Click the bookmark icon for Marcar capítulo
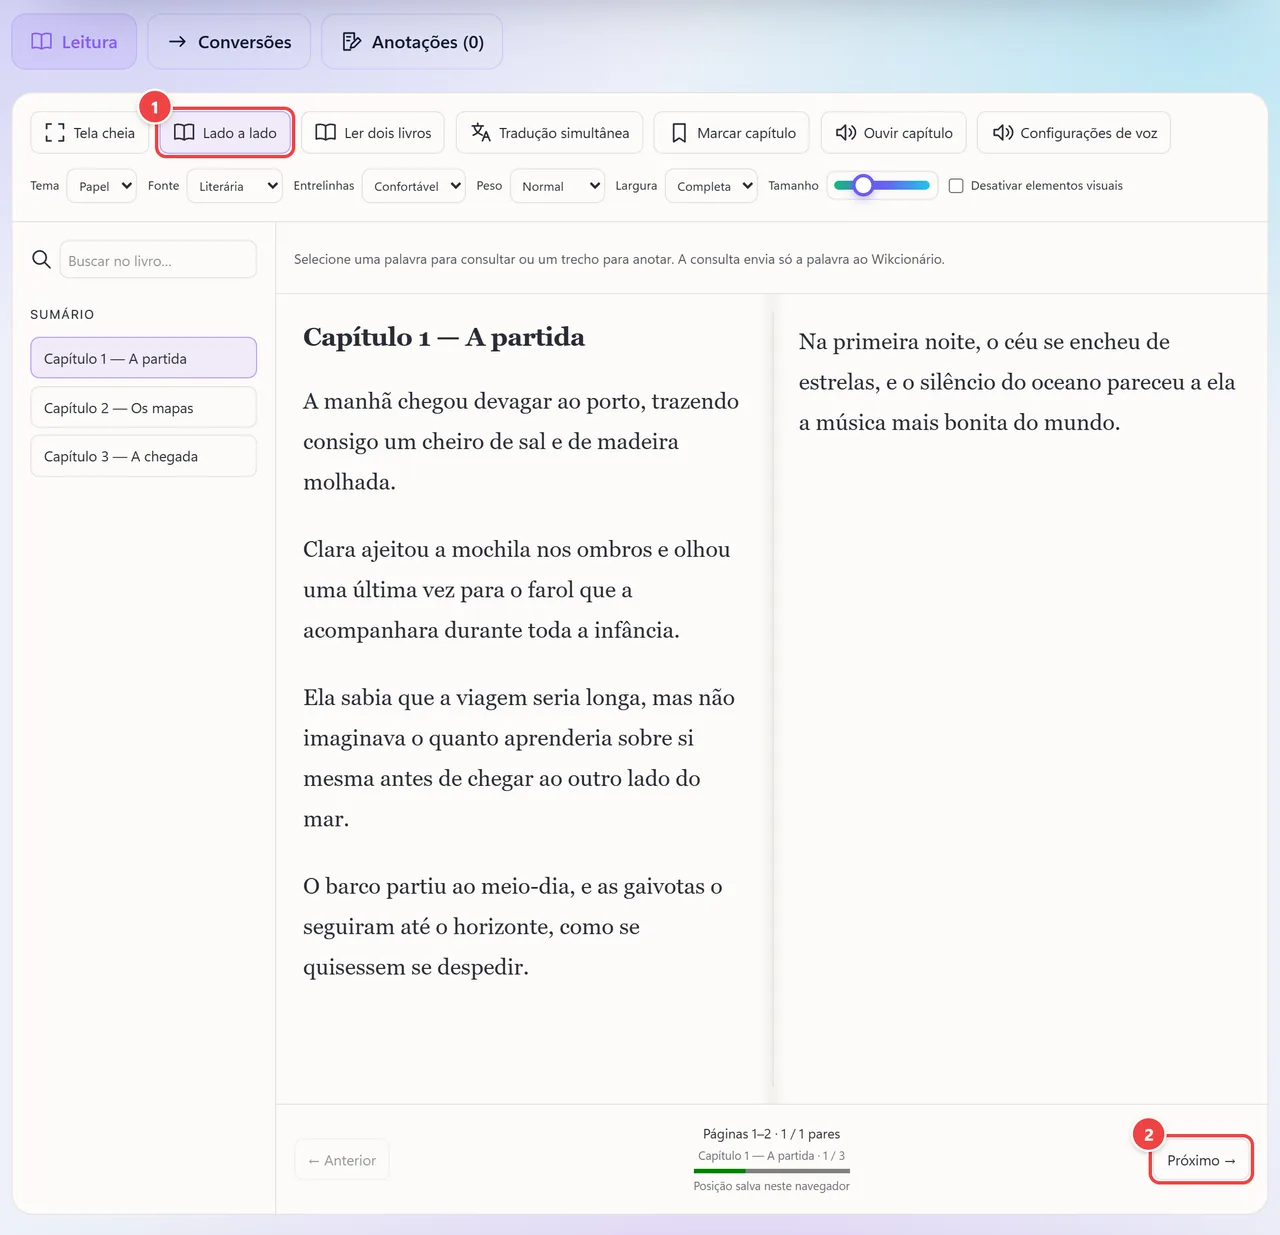1280x1235 pixels. (x=679, y=133)
